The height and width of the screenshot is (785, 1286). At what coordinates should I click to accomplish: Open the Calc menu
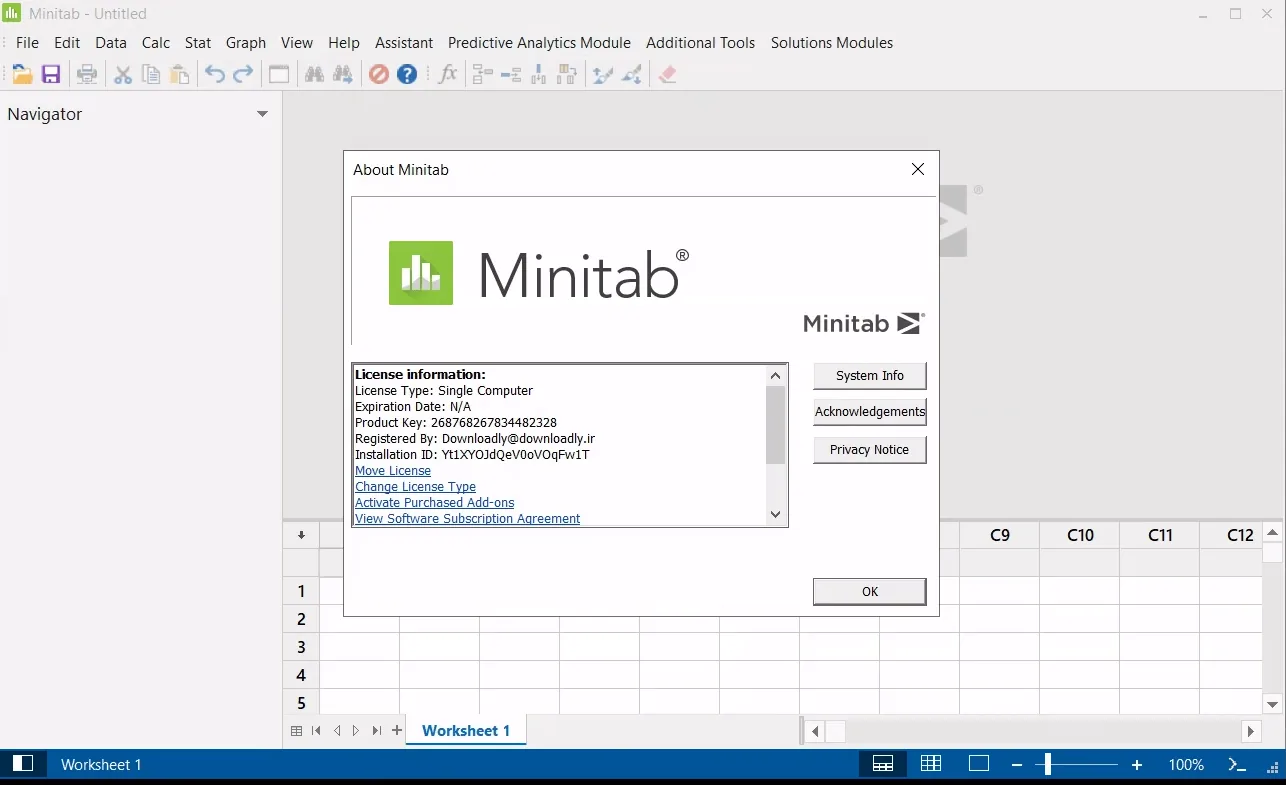click(x=156, y=43)
